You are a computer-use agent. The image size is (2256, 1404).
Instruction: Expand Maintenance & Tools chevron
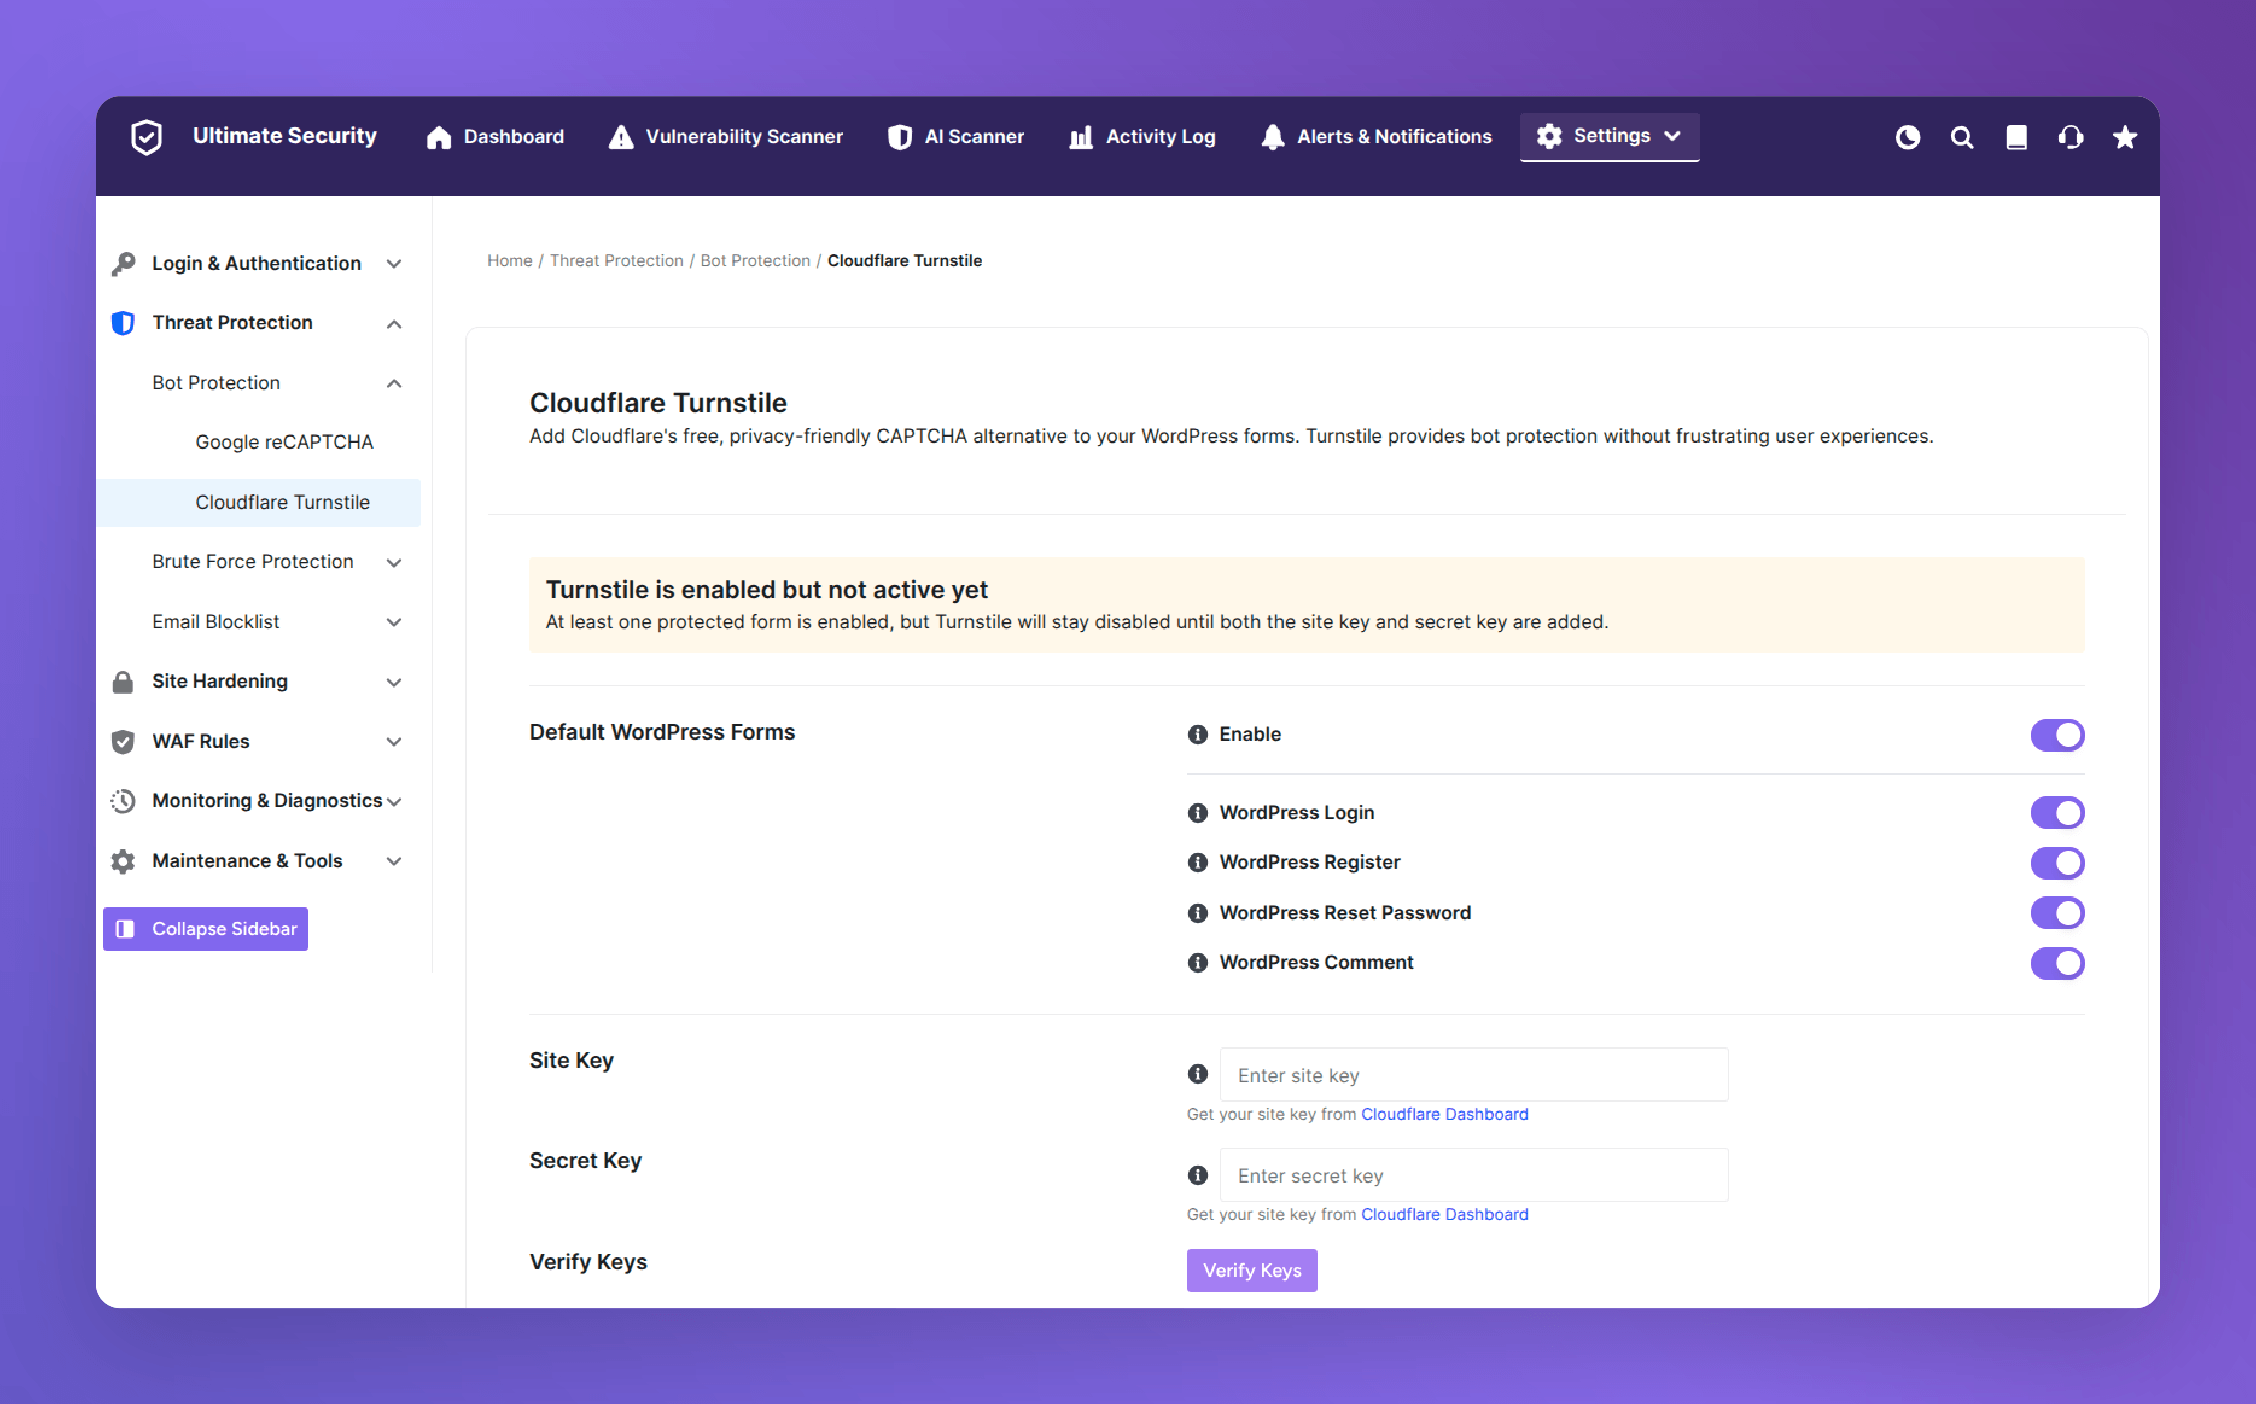pyautogui.click(x=394, y=861)
